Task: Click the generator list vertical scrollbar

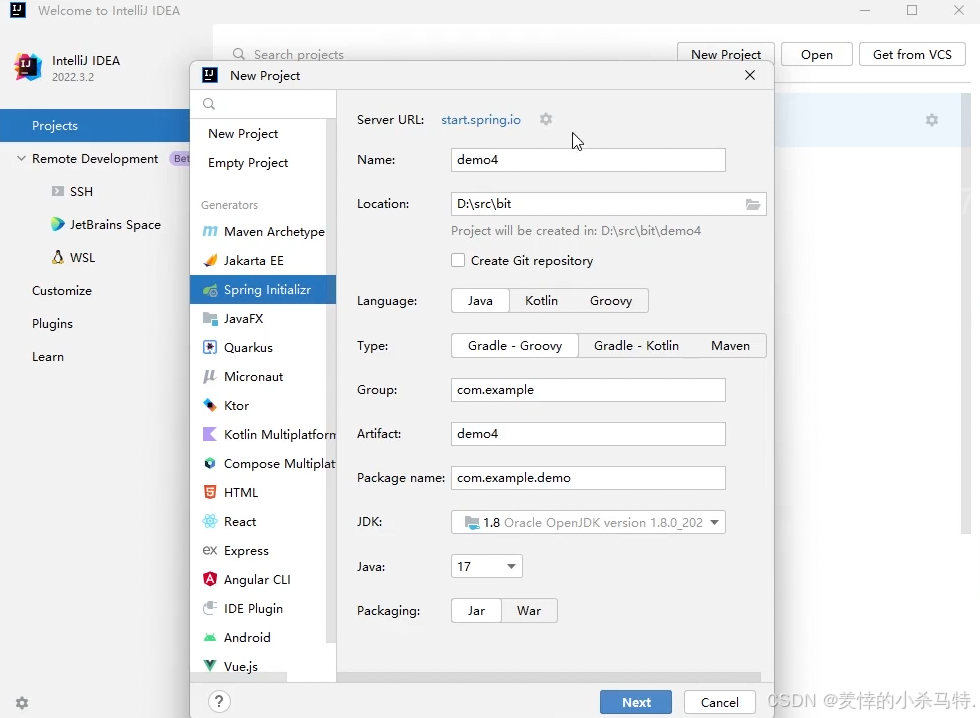Action: click(x=331, y=381)
